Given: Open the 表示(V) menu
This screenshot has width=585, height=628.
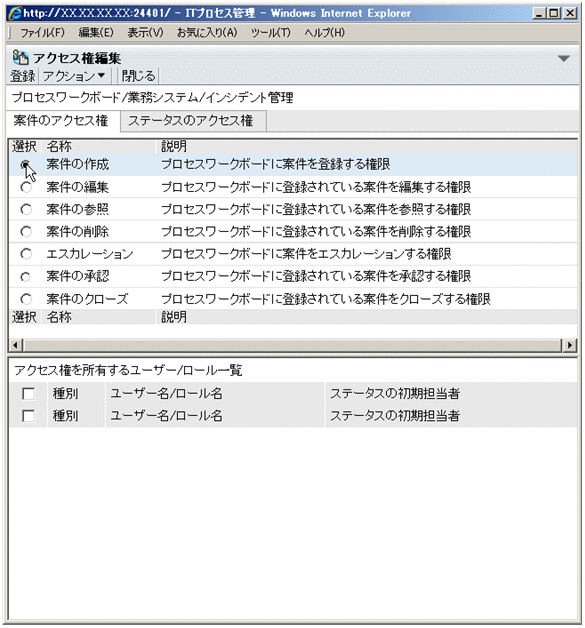Looking at the screenshot, I should point(145,32).
